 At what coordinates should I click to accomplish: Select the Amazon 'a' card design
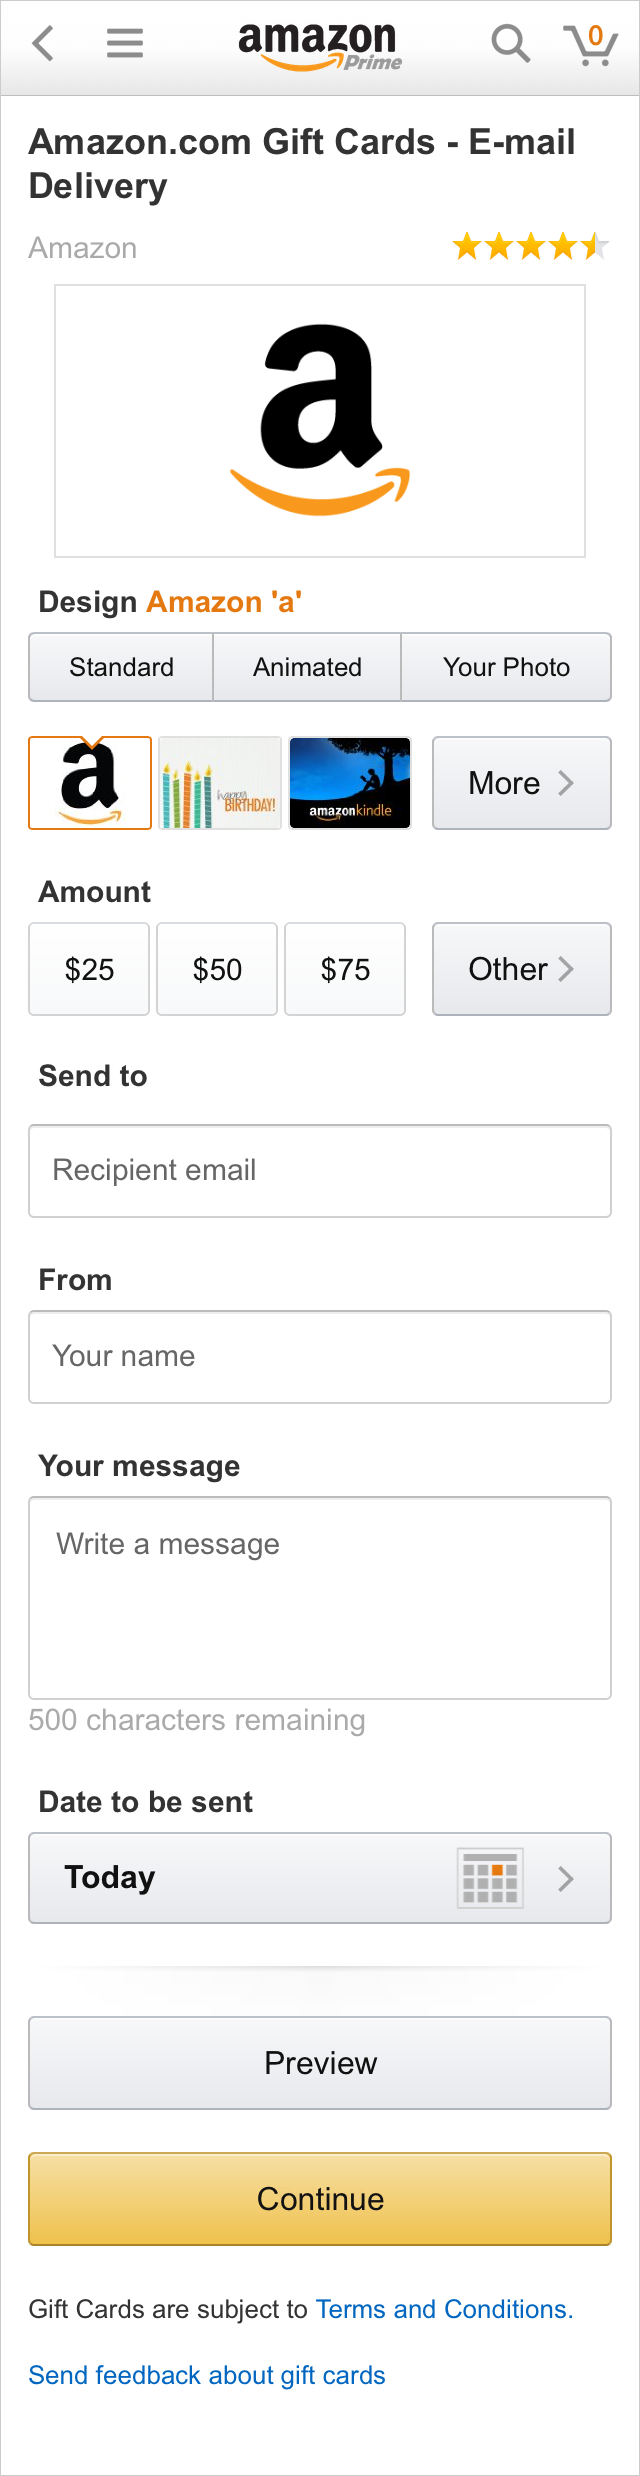pos(90,783)
